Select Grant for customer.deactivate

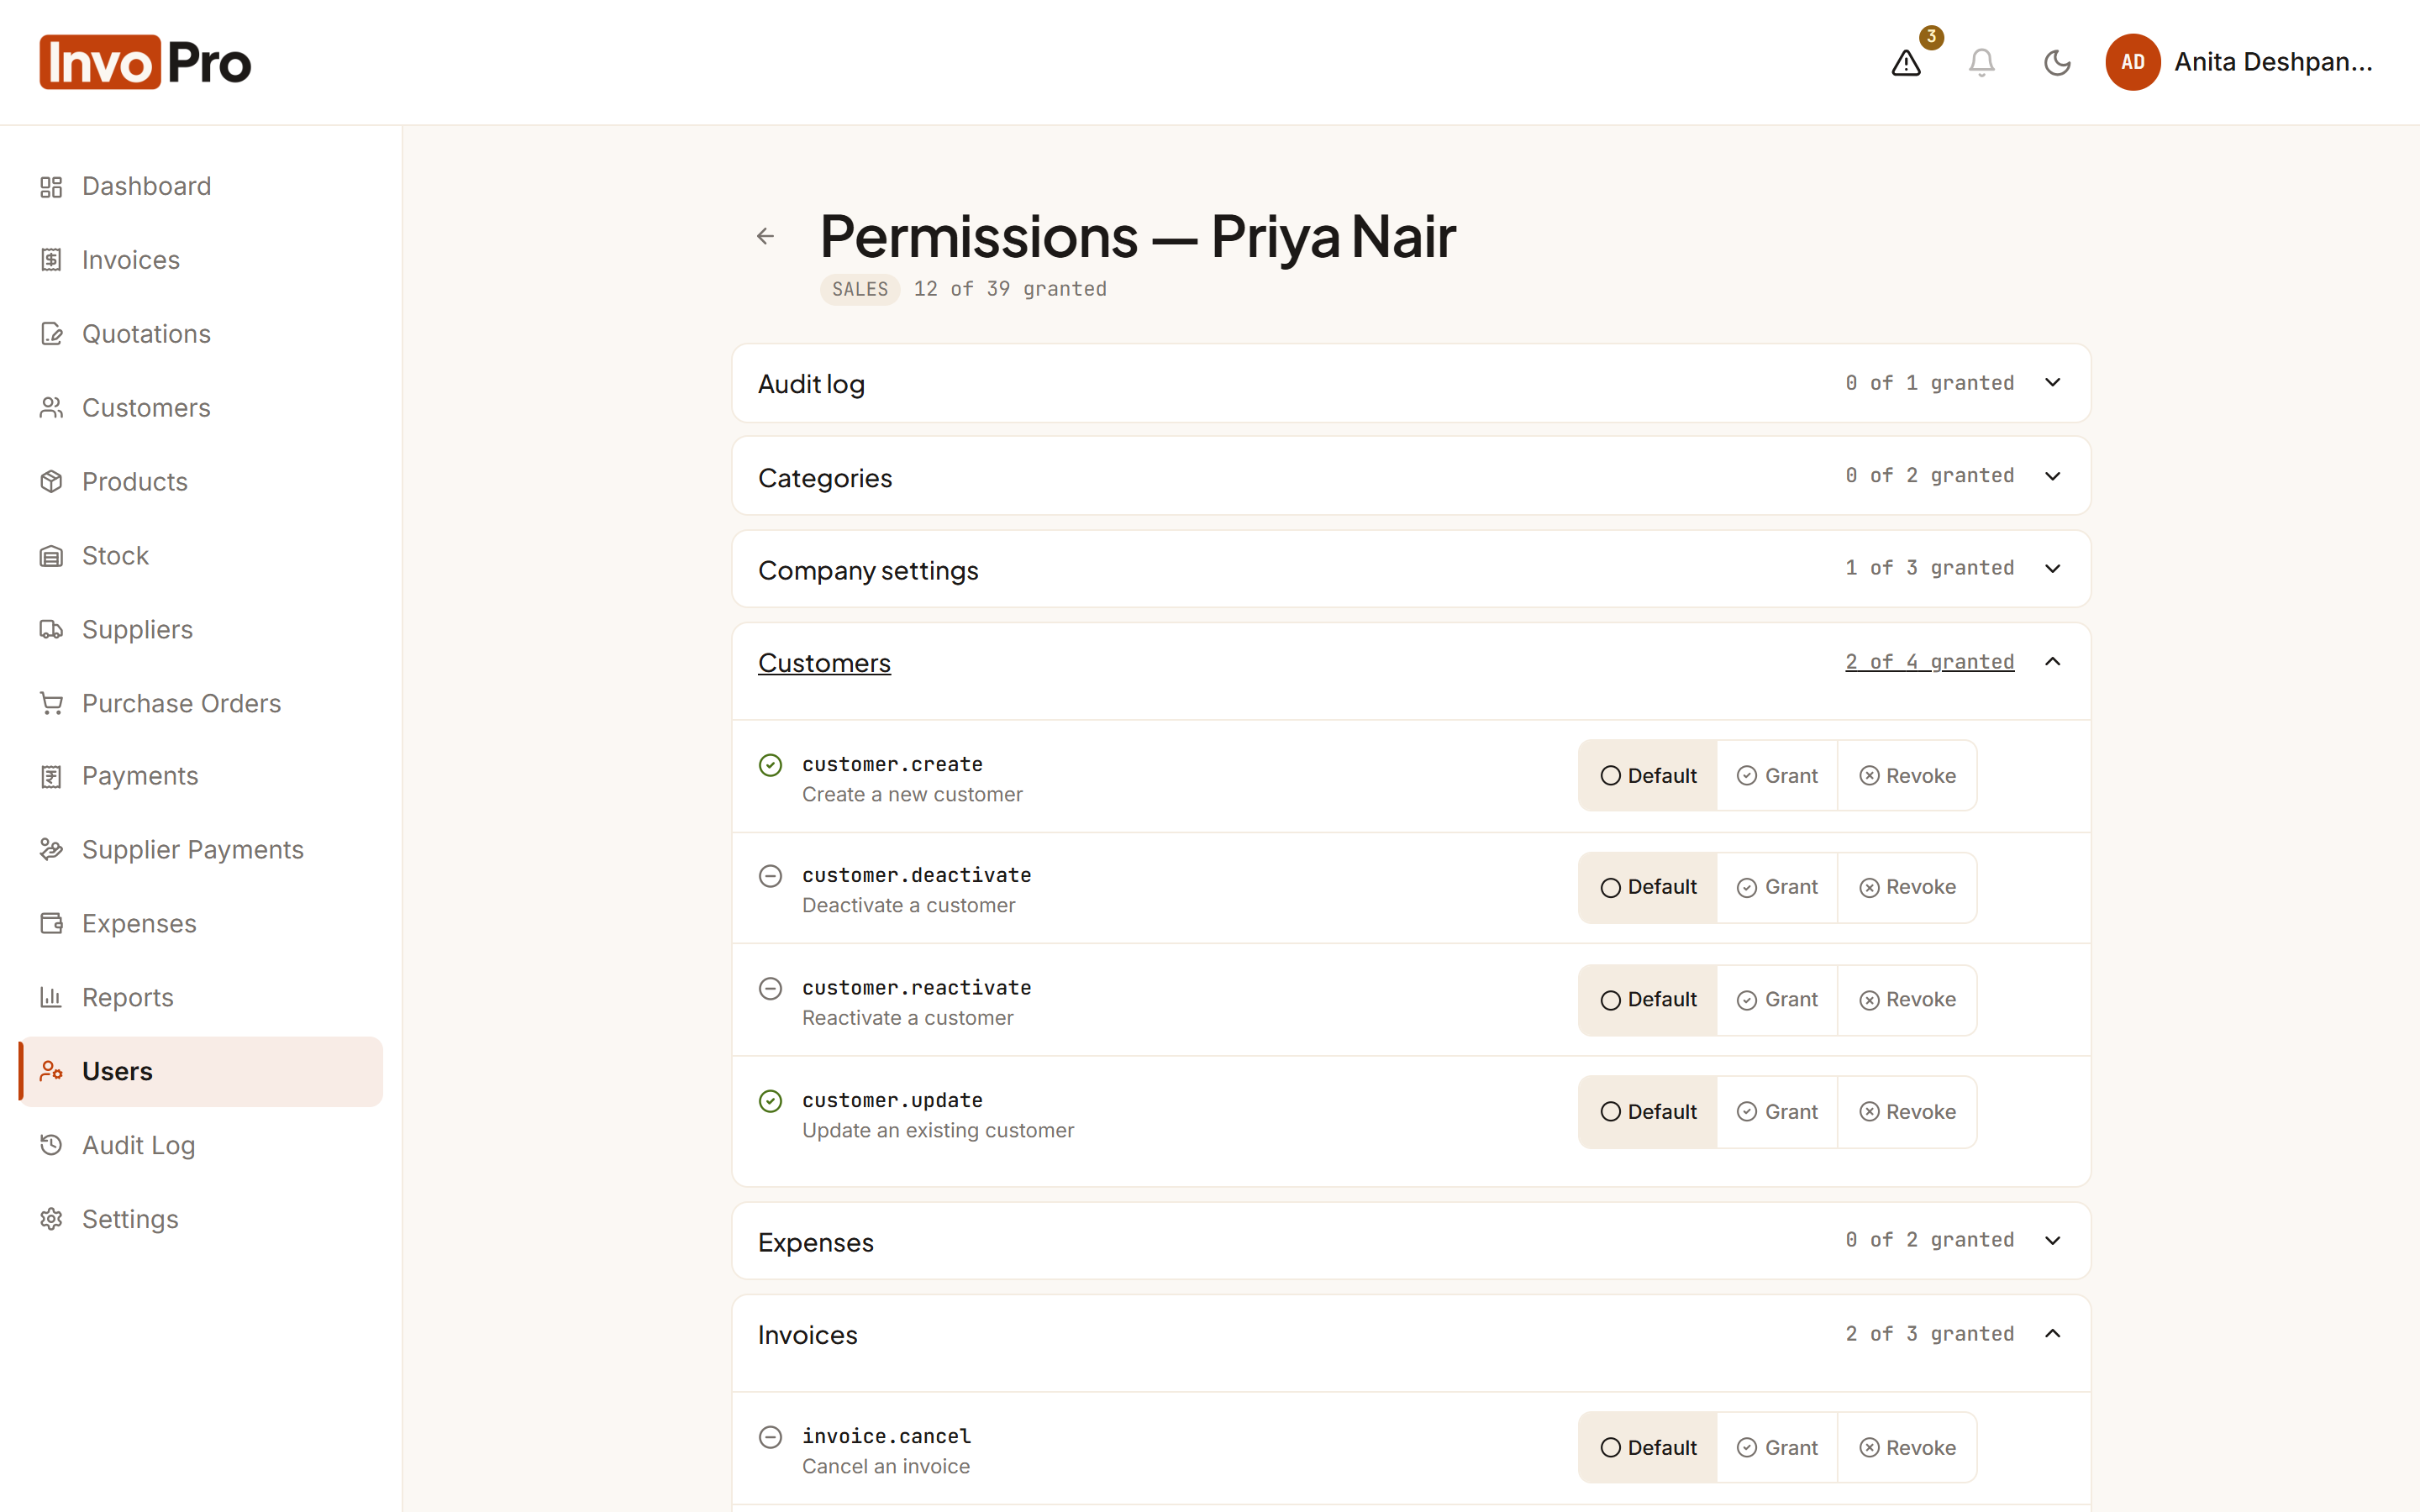1777,888
